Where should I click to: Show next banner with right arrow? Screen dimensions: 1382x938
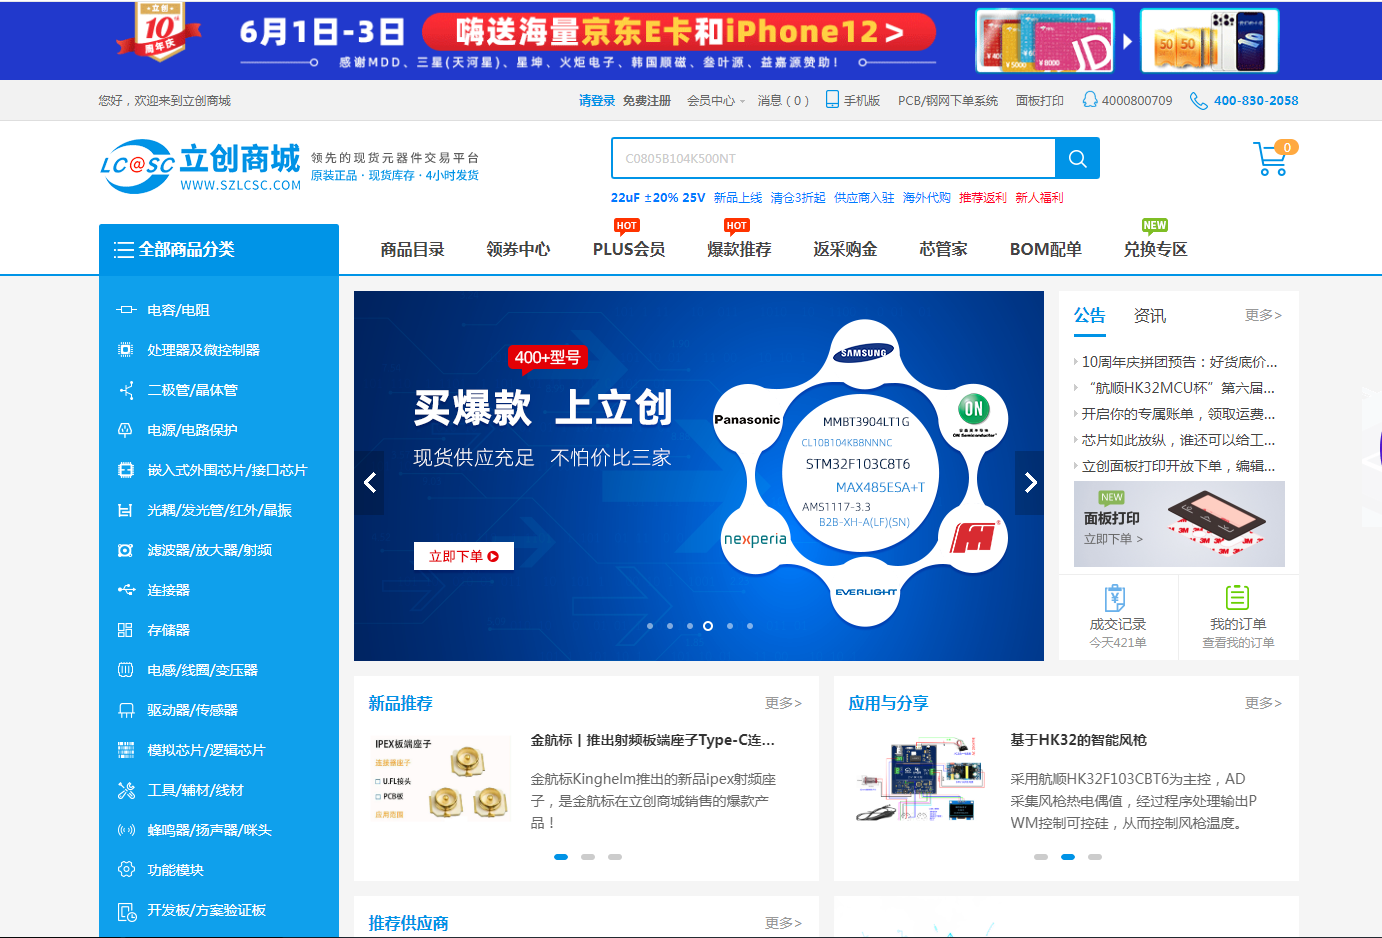pos(1030,483)
